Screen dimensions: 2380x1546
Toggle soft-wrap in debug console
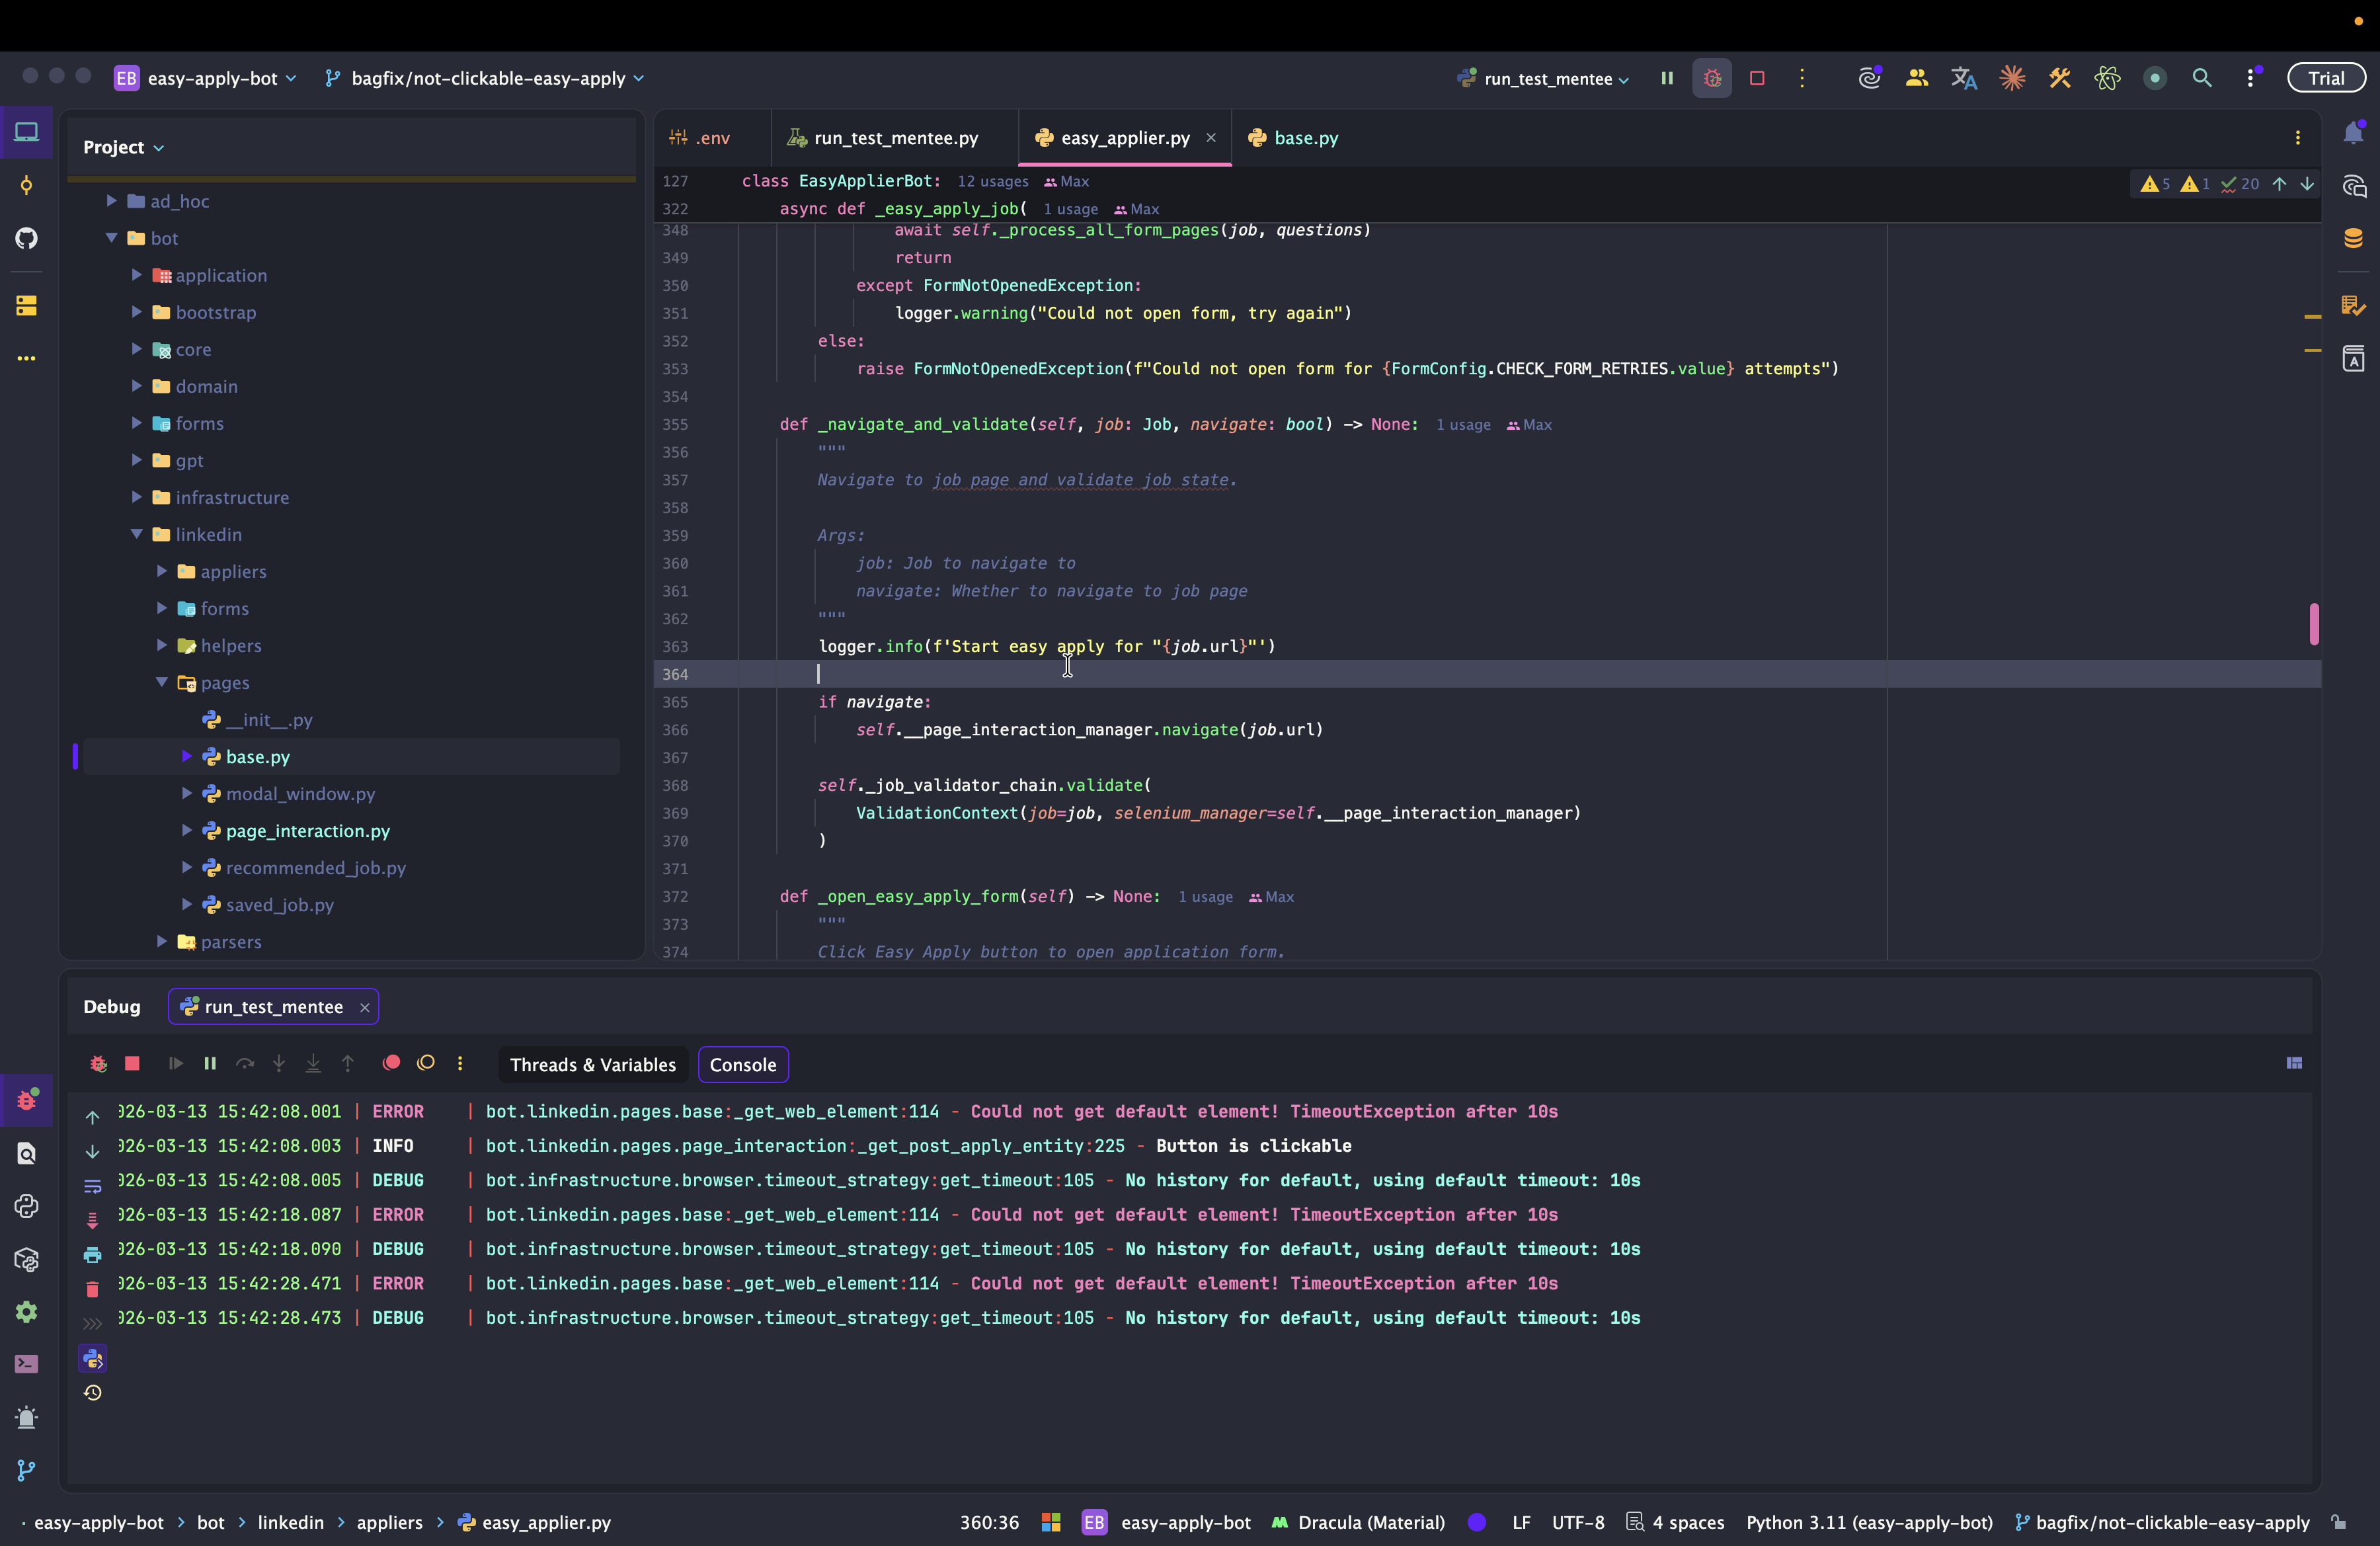[x=92, y=1186]
